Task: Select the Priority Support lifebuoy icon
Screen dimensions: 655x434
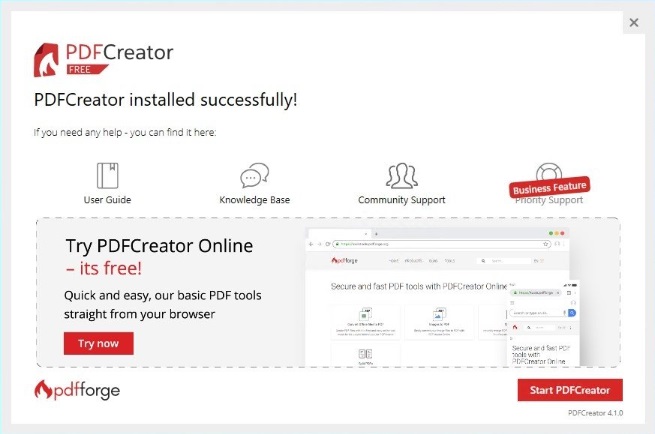Action: [547, 170]
